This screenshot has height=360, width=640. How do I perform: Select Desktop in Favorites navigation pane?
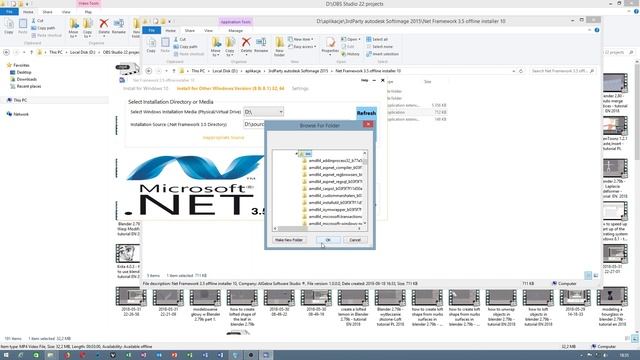click(x=24, y=72)
